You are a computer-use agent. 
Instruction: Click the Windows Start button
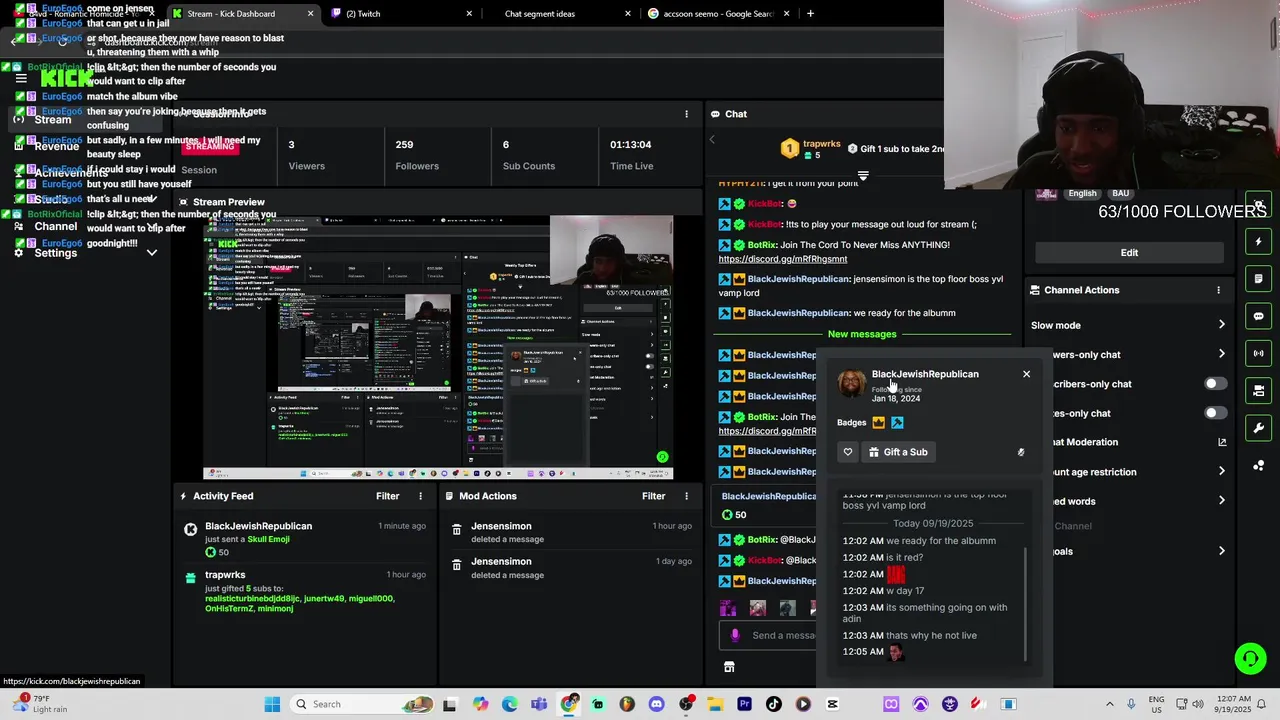[x=272, y=704]
